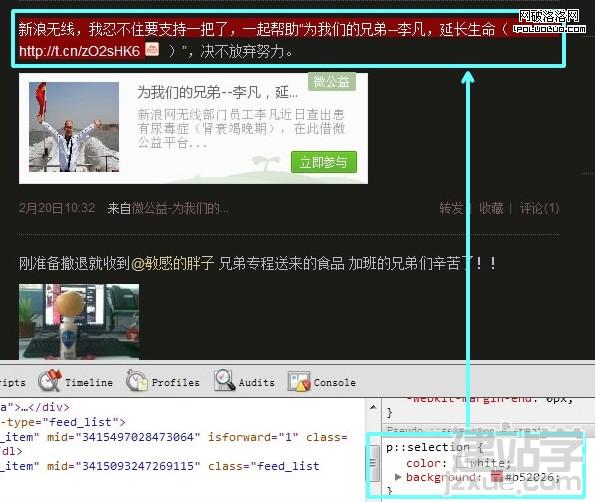Expand the background property triangle
The height and width of the screenshot is (502, 596).
pos(398,477)
